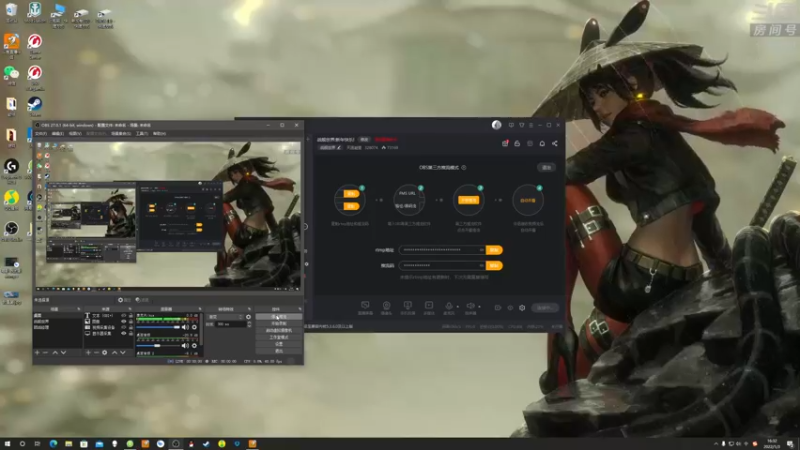Toggle the lock on the display capture source
Screen dimensions: 800x450
(131, 333)
